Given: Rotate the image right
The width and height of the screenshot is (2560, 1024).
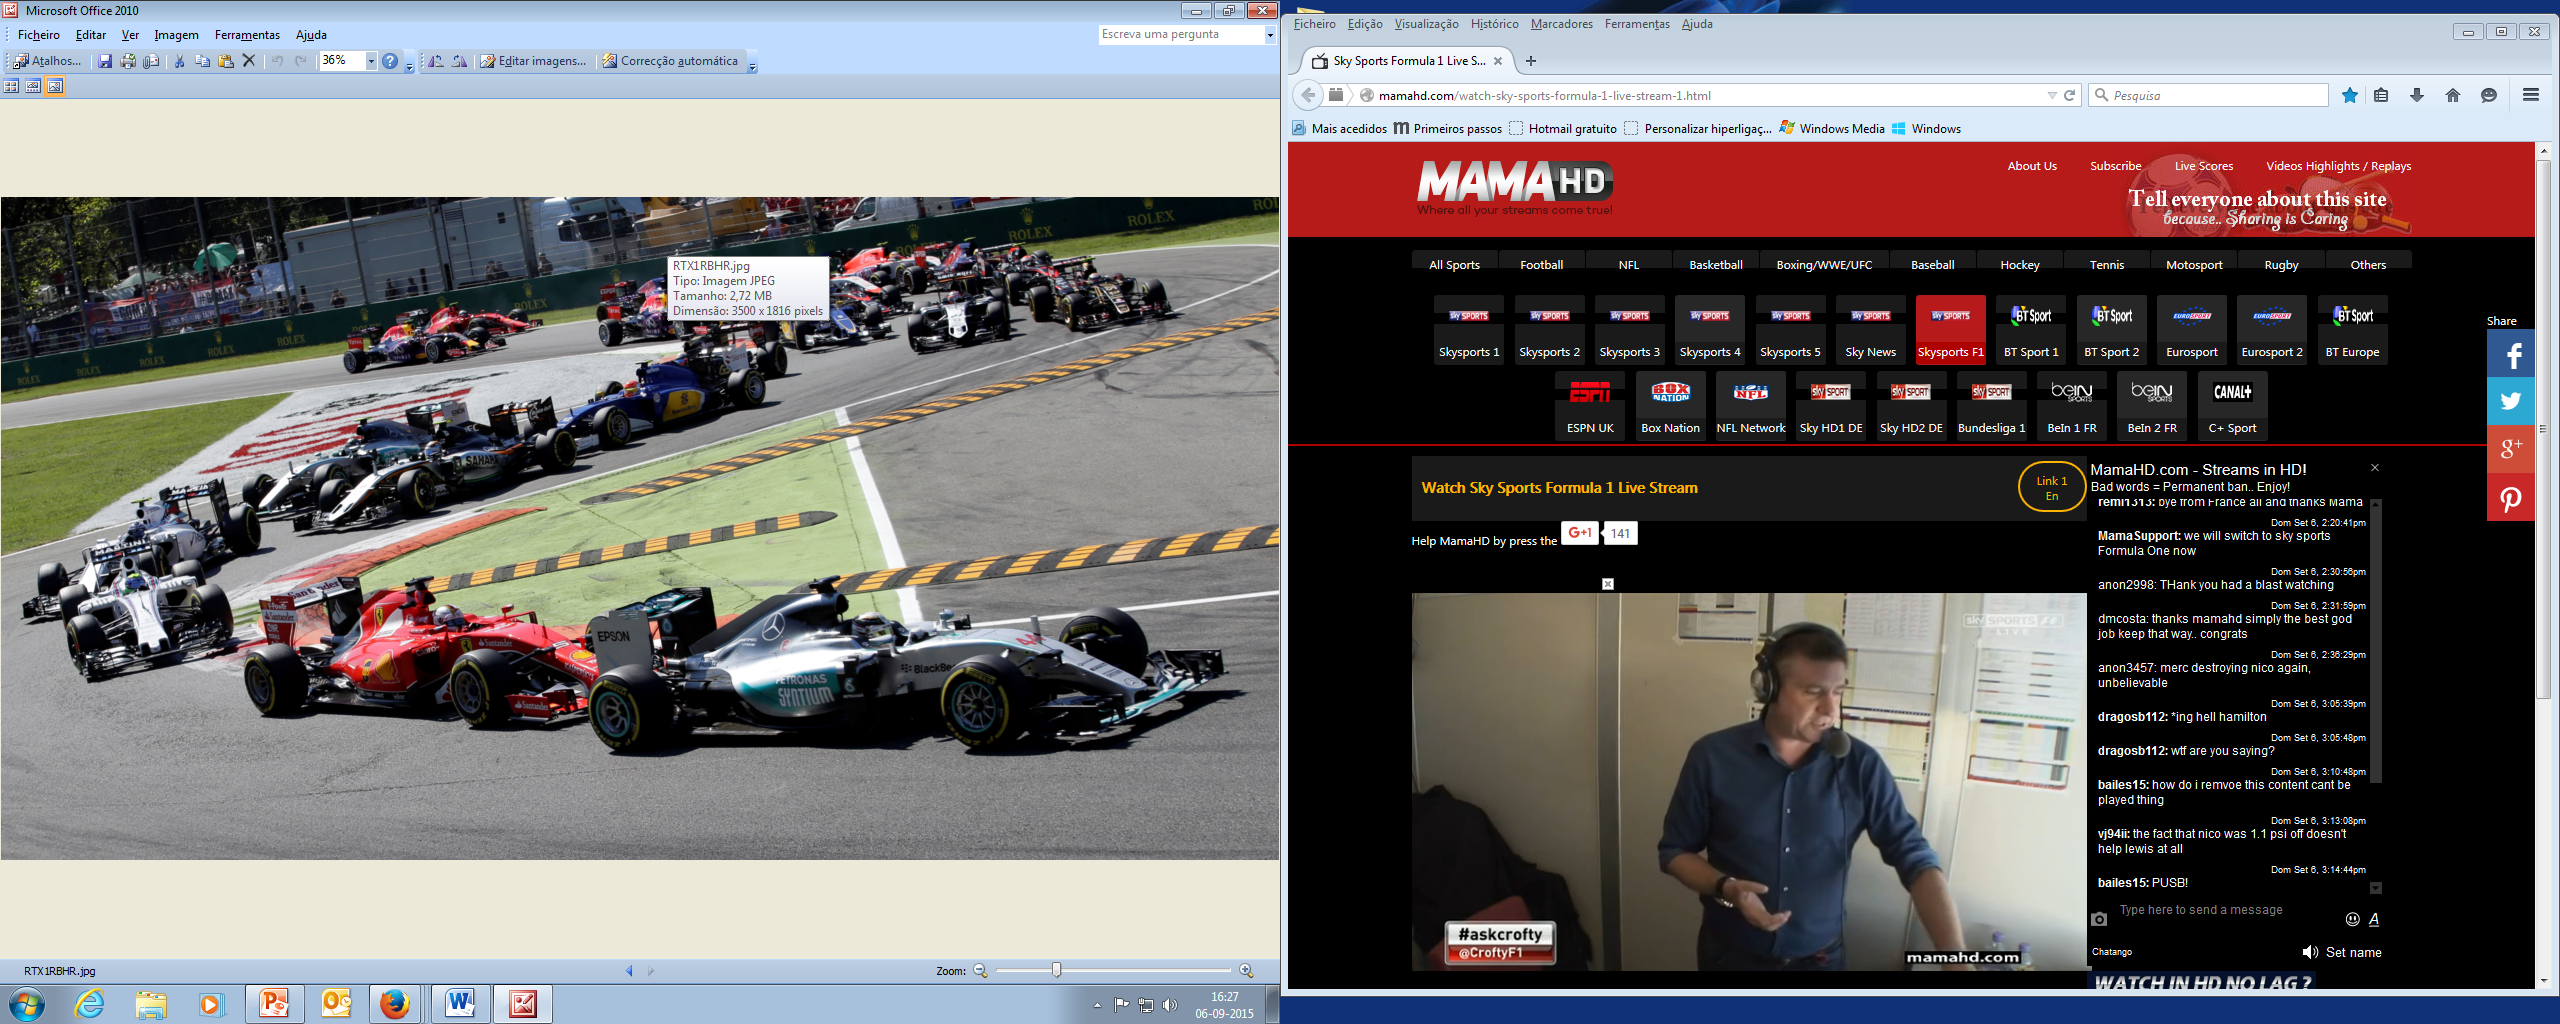Looking at the screenshot, I should coord(460,61).
